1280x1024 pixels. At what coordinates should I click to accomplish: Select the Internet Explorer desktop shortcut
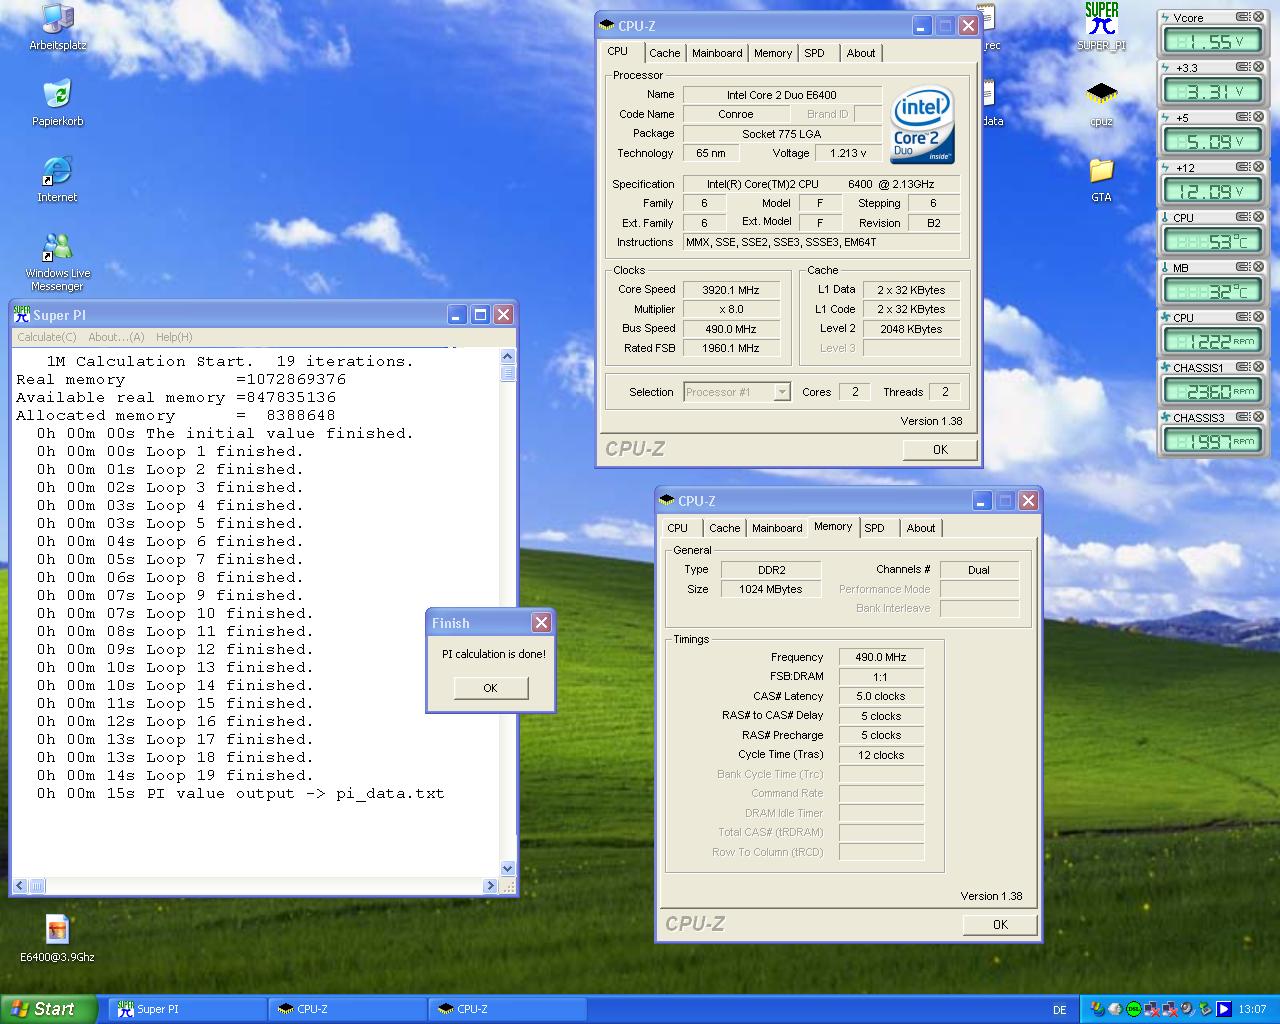(x=57, y=180)
